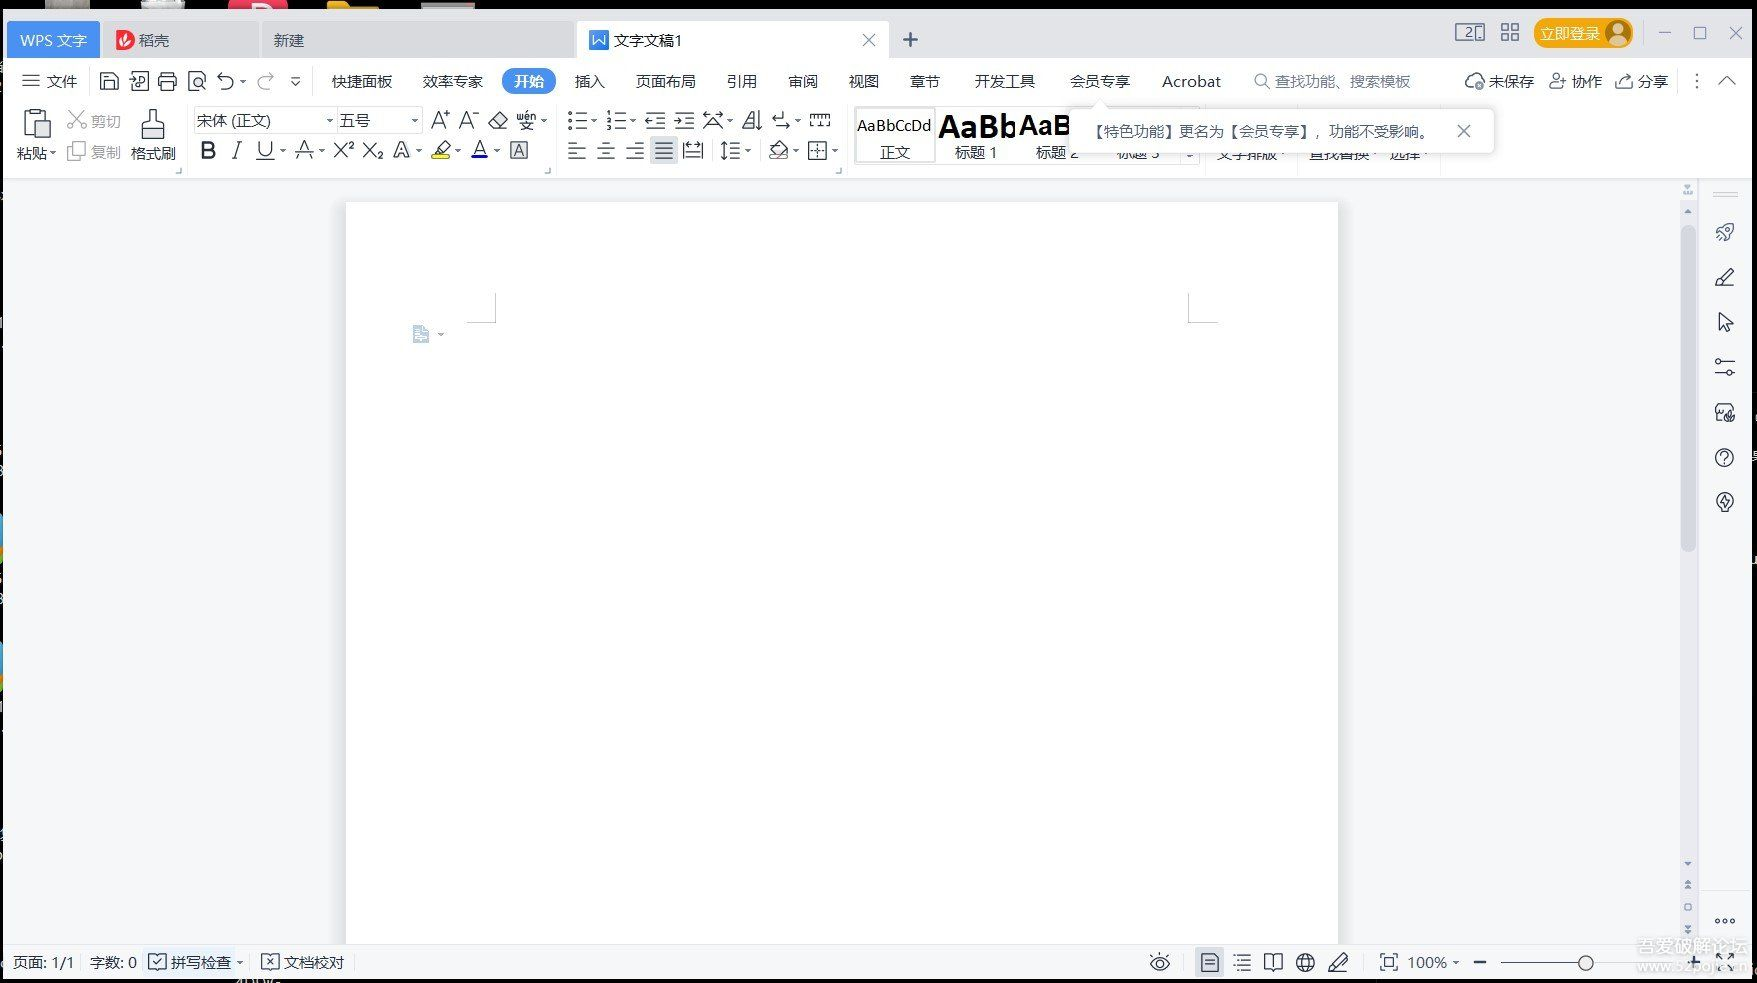Toggle spell check in status bar

point(190,962)
